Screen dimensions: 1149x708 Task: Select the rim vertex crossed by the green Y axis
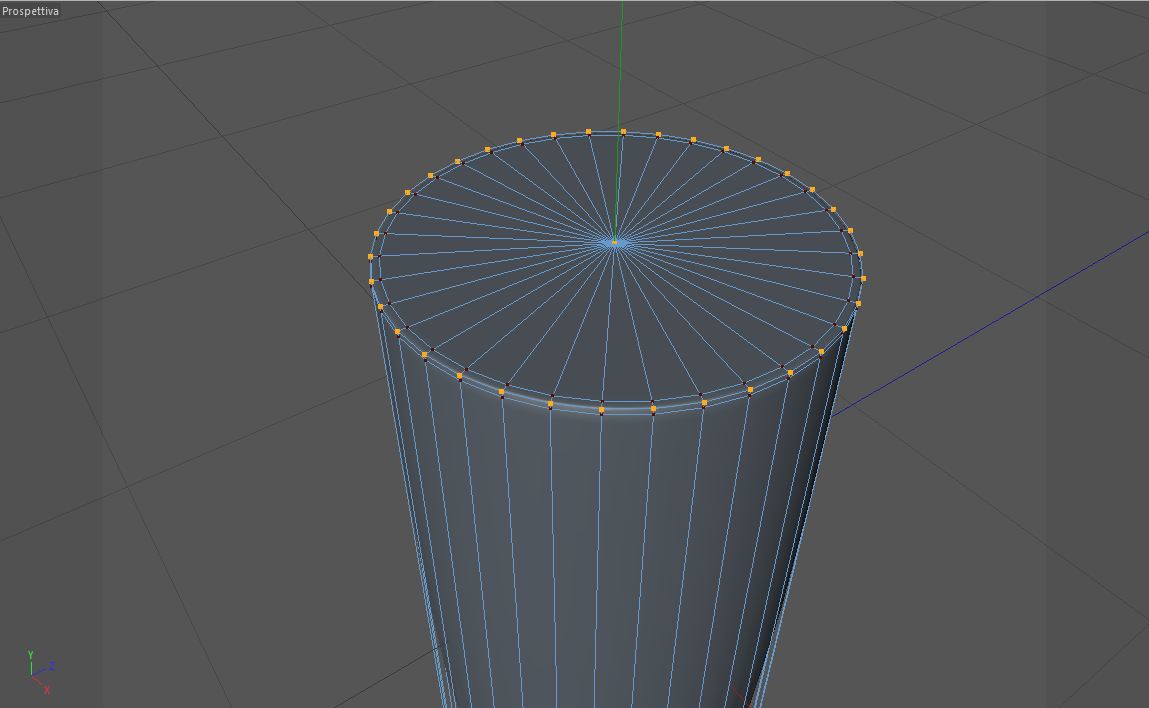pyautogui.click(x=623, y=133)
